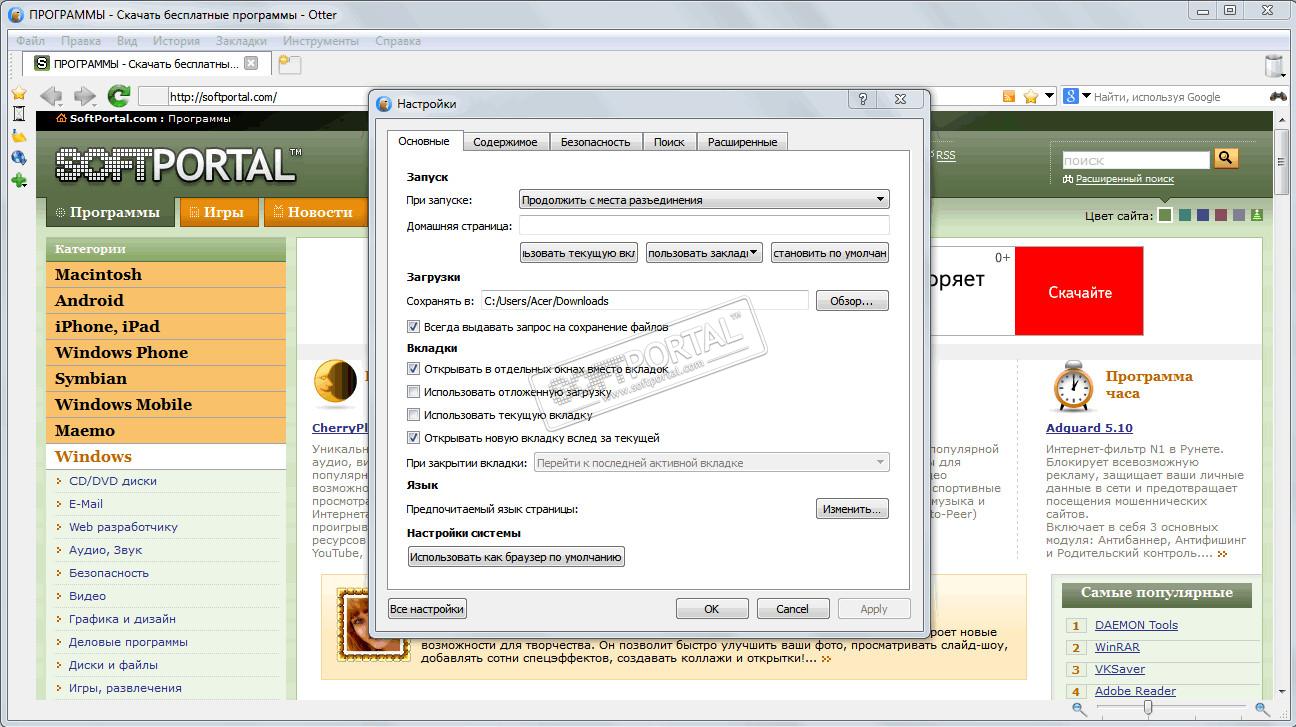Pick the crimson site color swatch
The image size is (1296, 727).
click(1221, 215)
